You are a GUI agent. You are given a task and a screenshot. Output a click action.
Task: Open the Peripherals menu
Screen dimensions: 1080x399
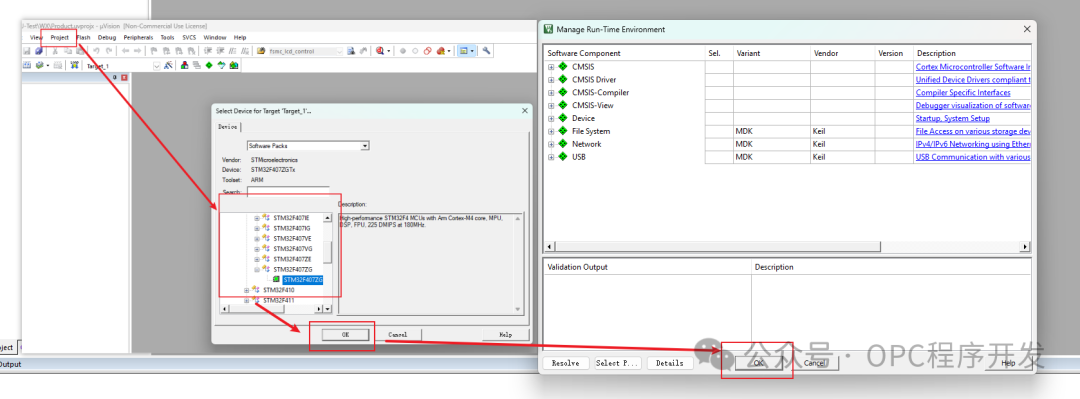coord(138,37)
